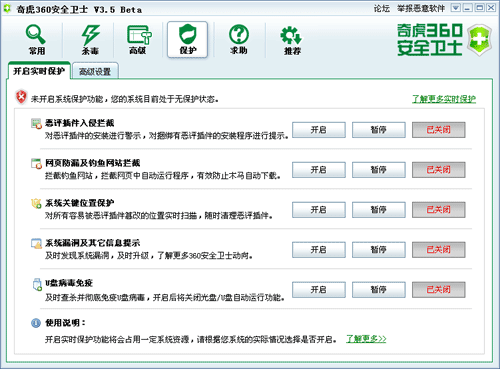
Task: Open the 论坛 forum link
Action: pyautogui.click(x=382, y=8)
